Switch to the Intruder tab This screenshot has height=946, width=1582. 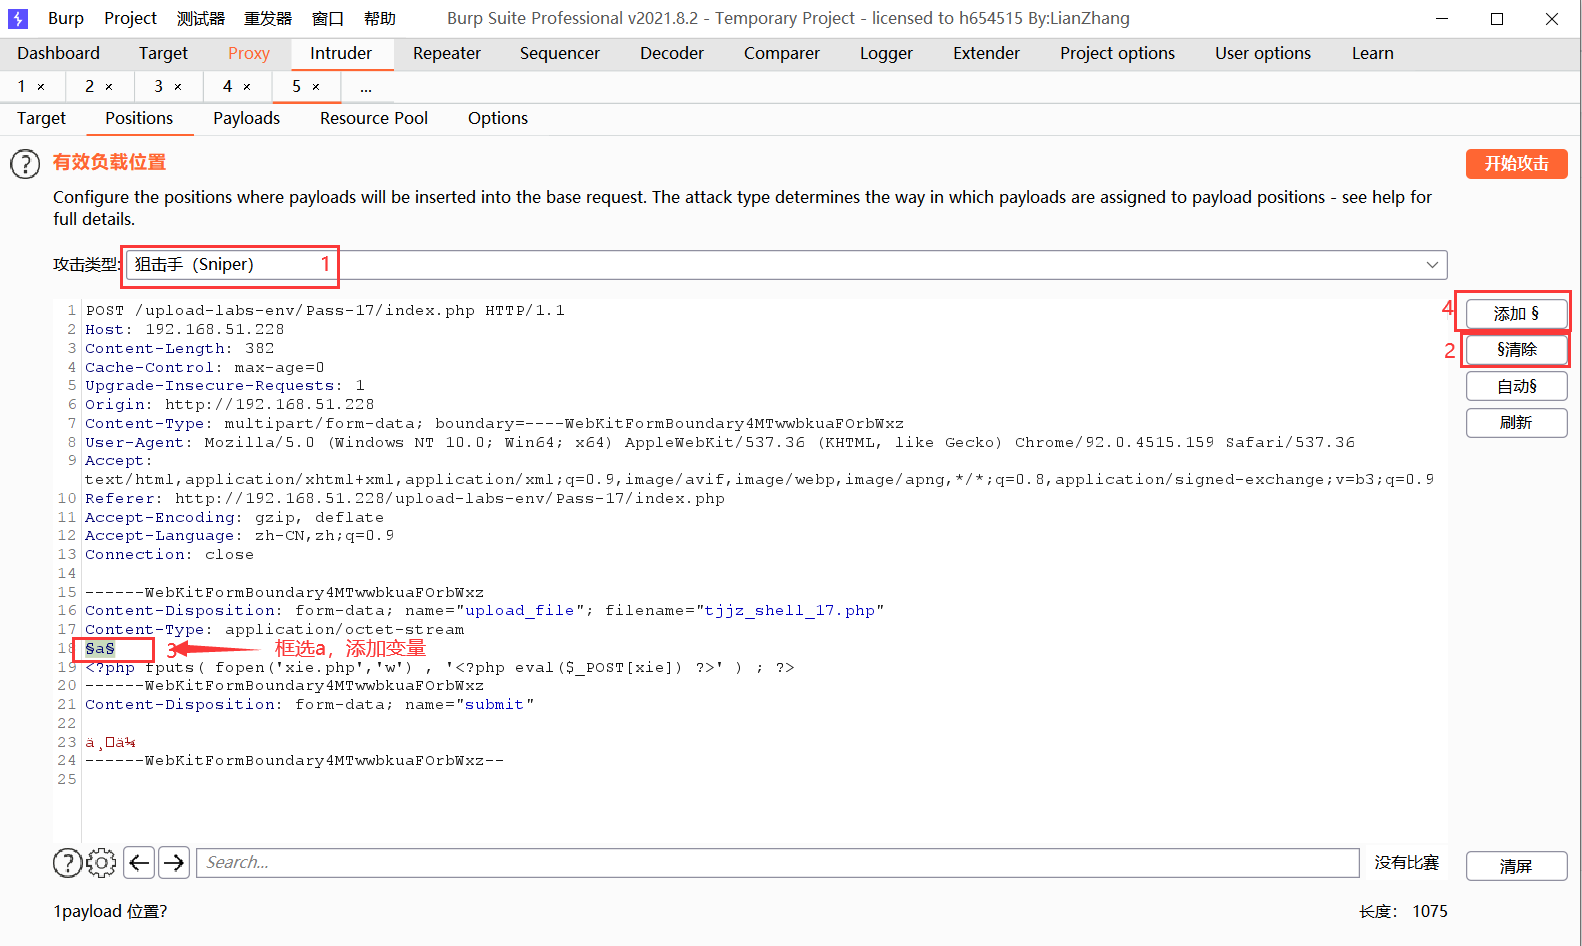341,54
